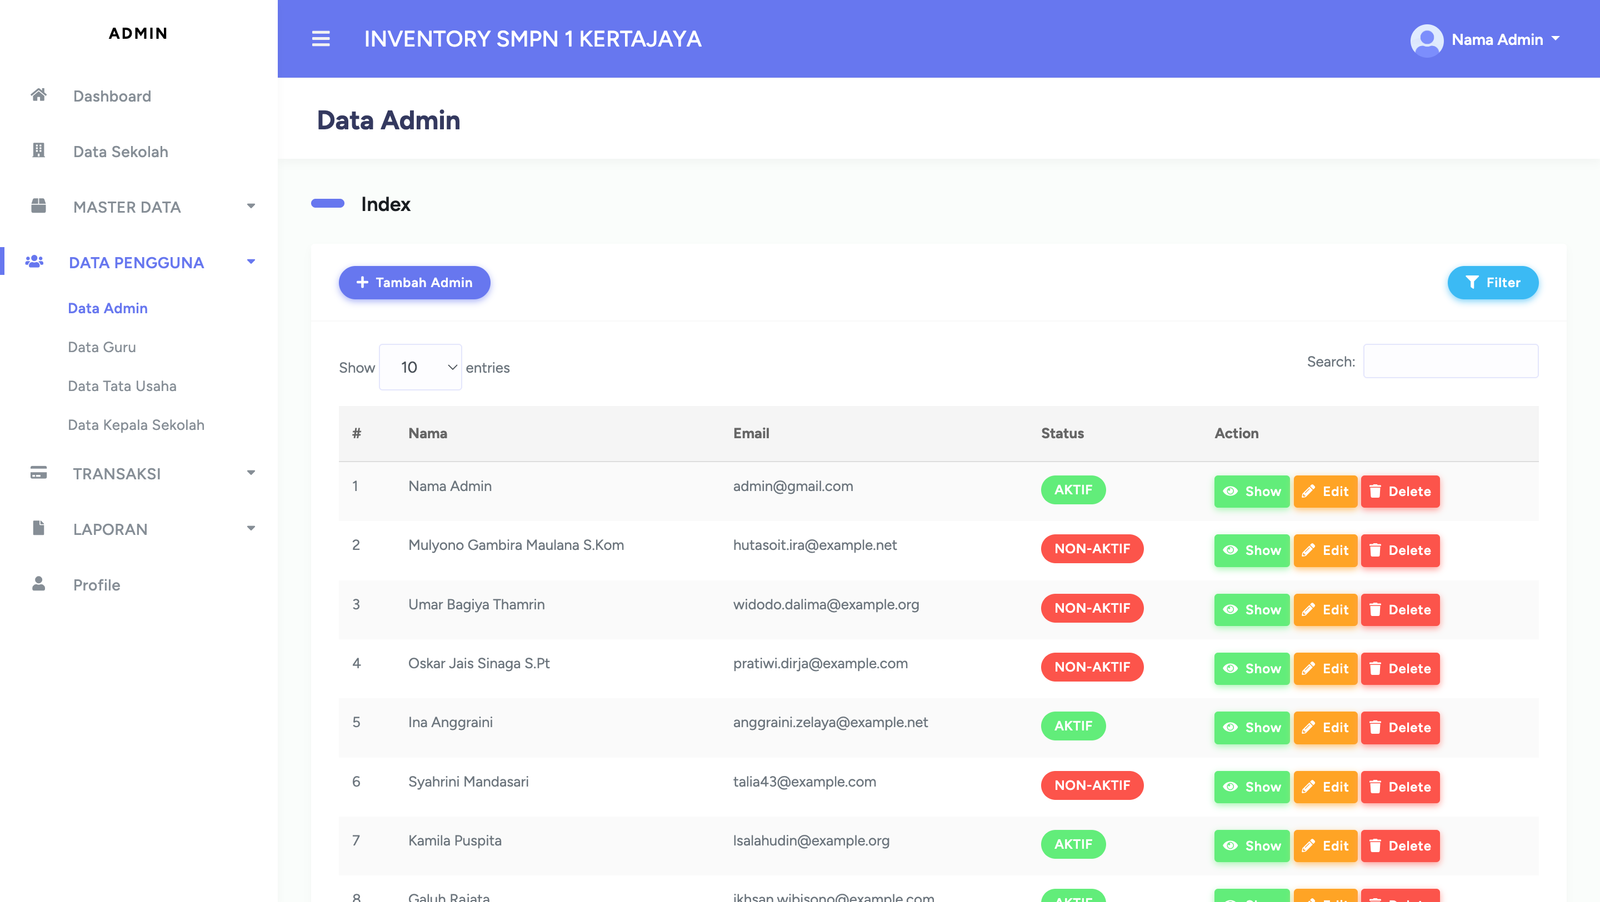1600x902 pixels.
Task: Click the Master Data briefcase icon
Action: [x=38, y=206]
